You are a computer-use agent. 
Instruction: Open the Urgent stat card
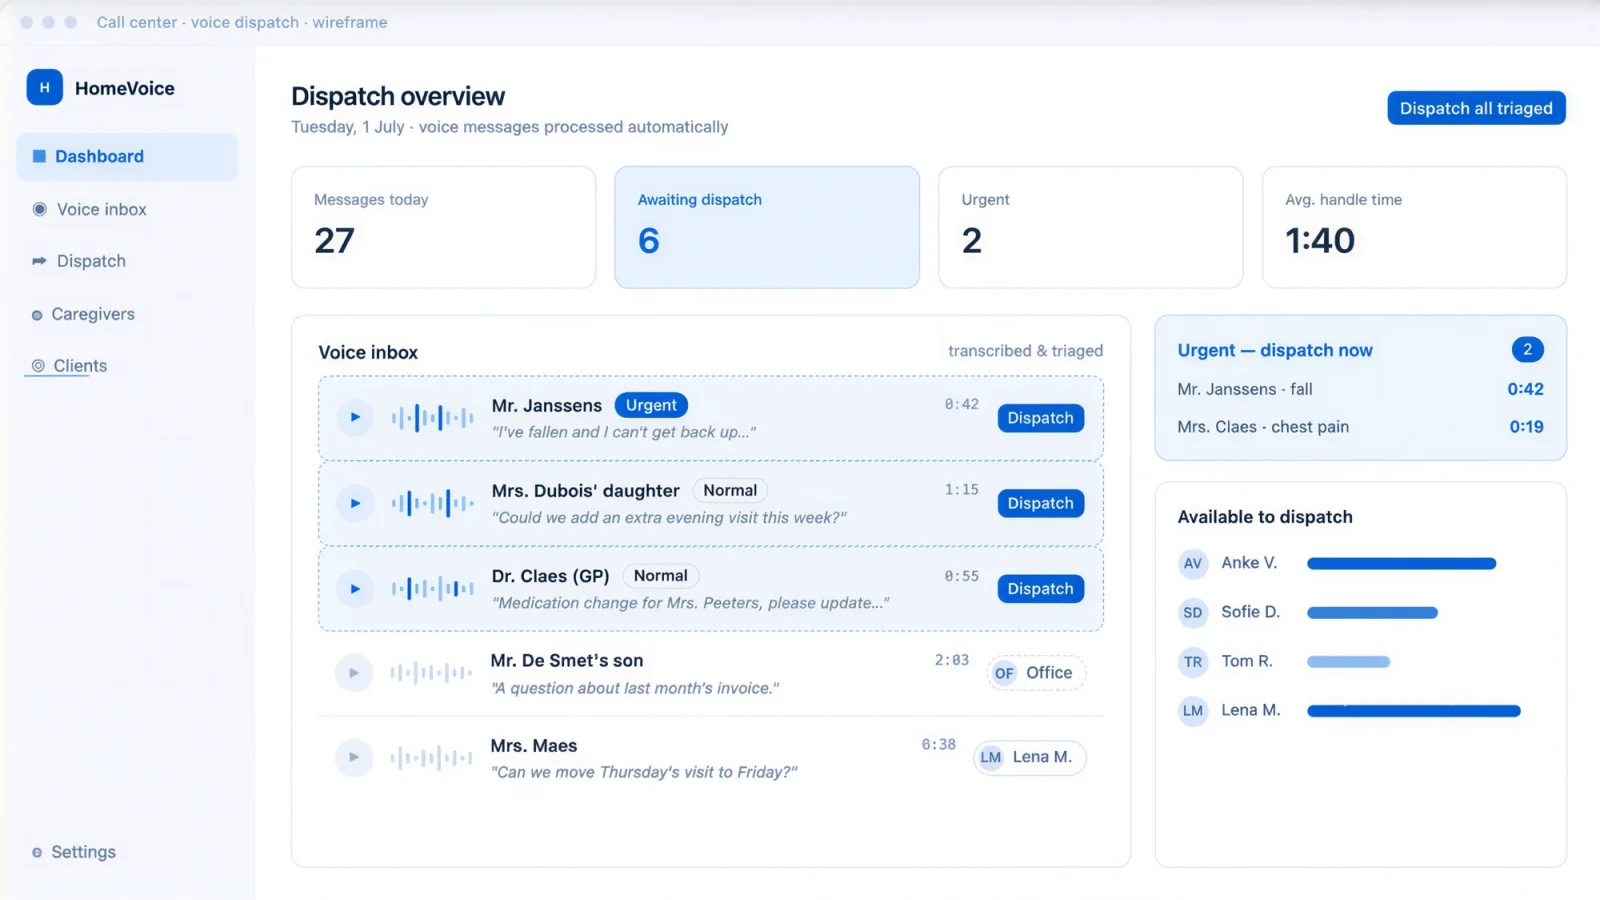(x=1090, y=227)
